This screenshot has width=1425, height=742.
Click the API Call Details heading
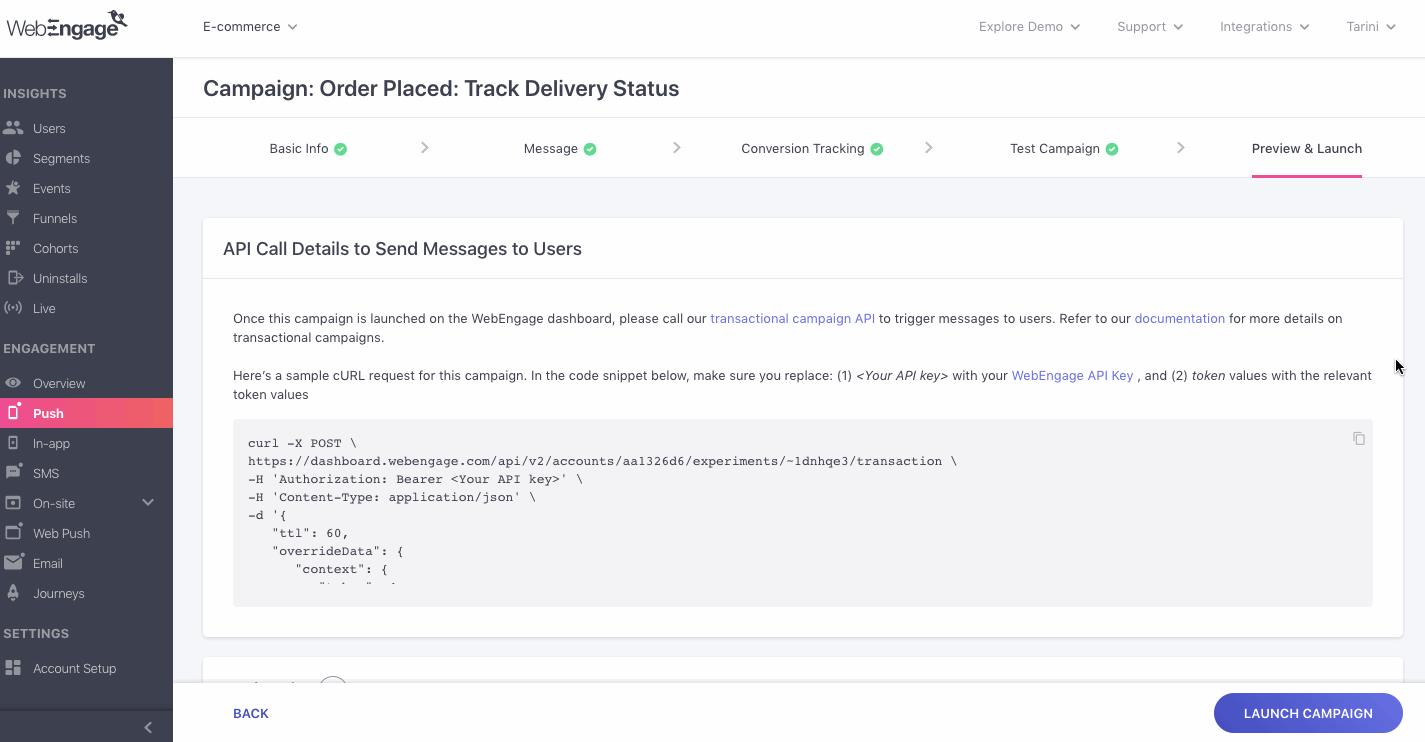point(402,248)
